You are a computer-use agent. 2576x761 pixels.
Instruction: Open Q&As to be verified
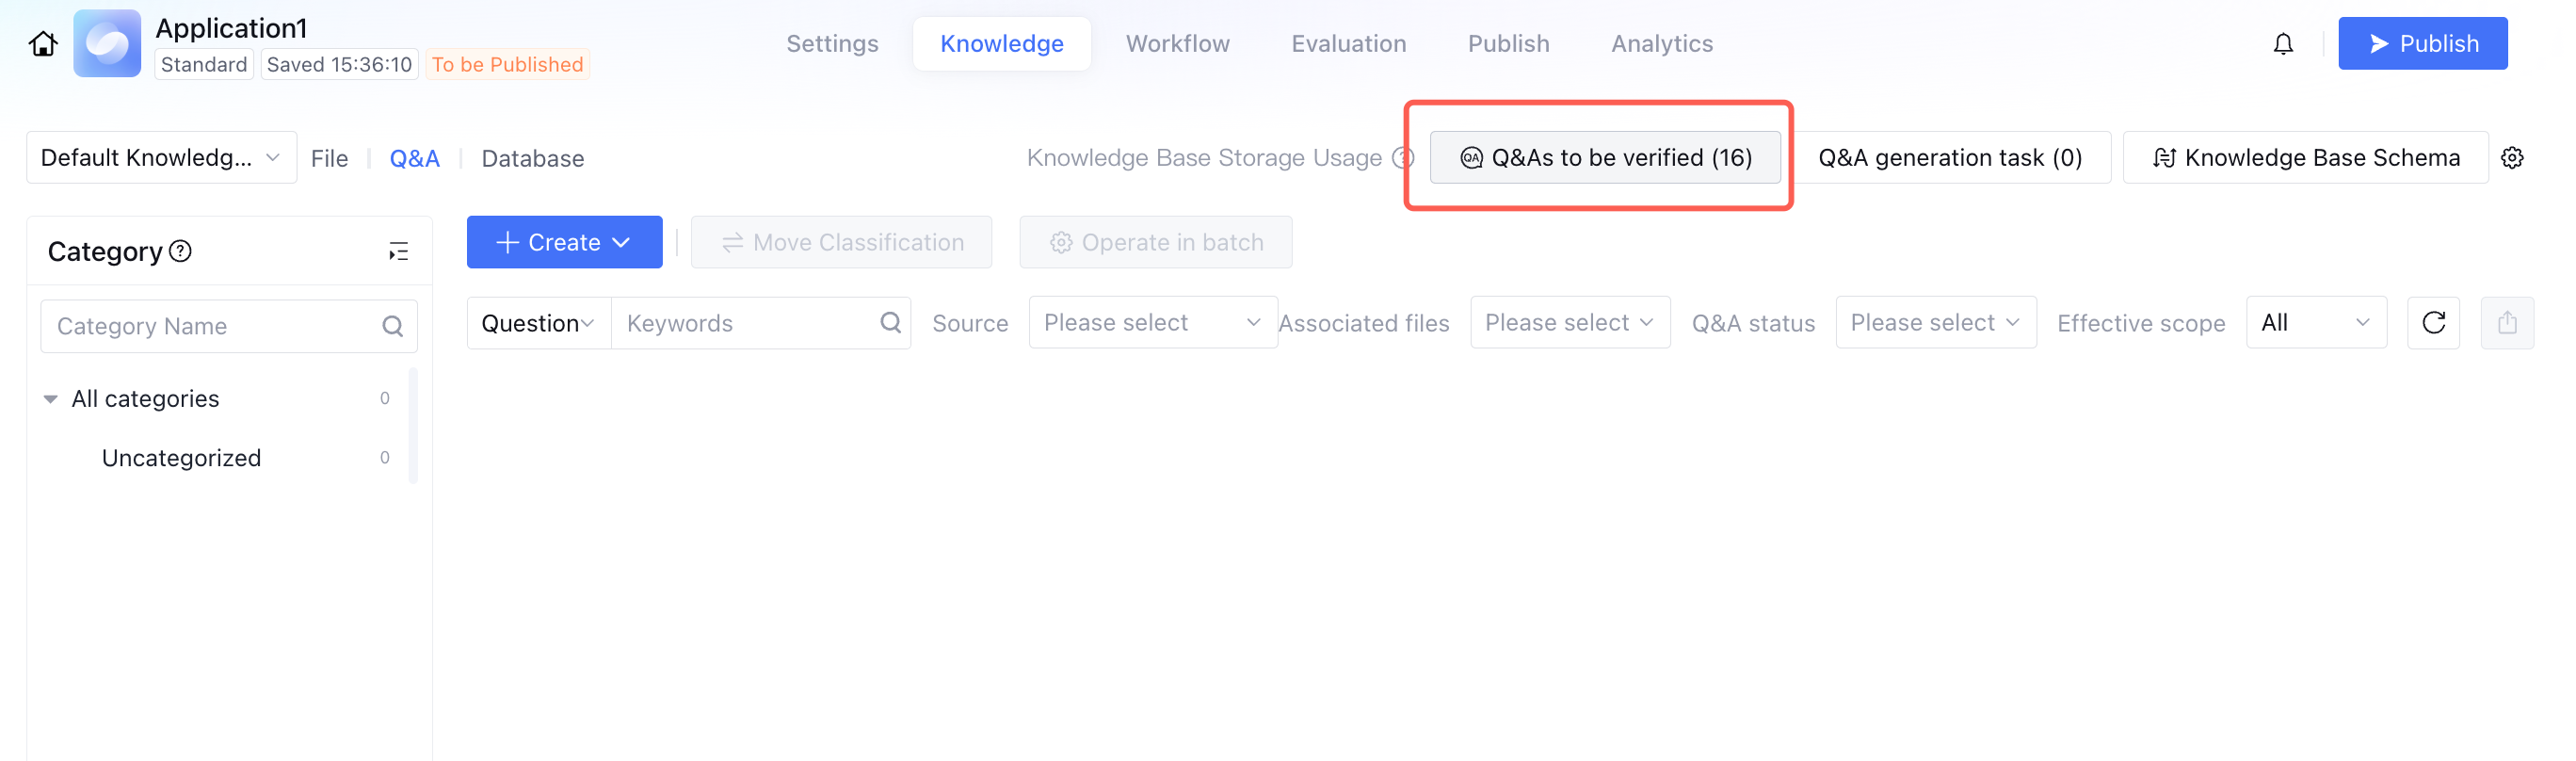(1604, 158)
